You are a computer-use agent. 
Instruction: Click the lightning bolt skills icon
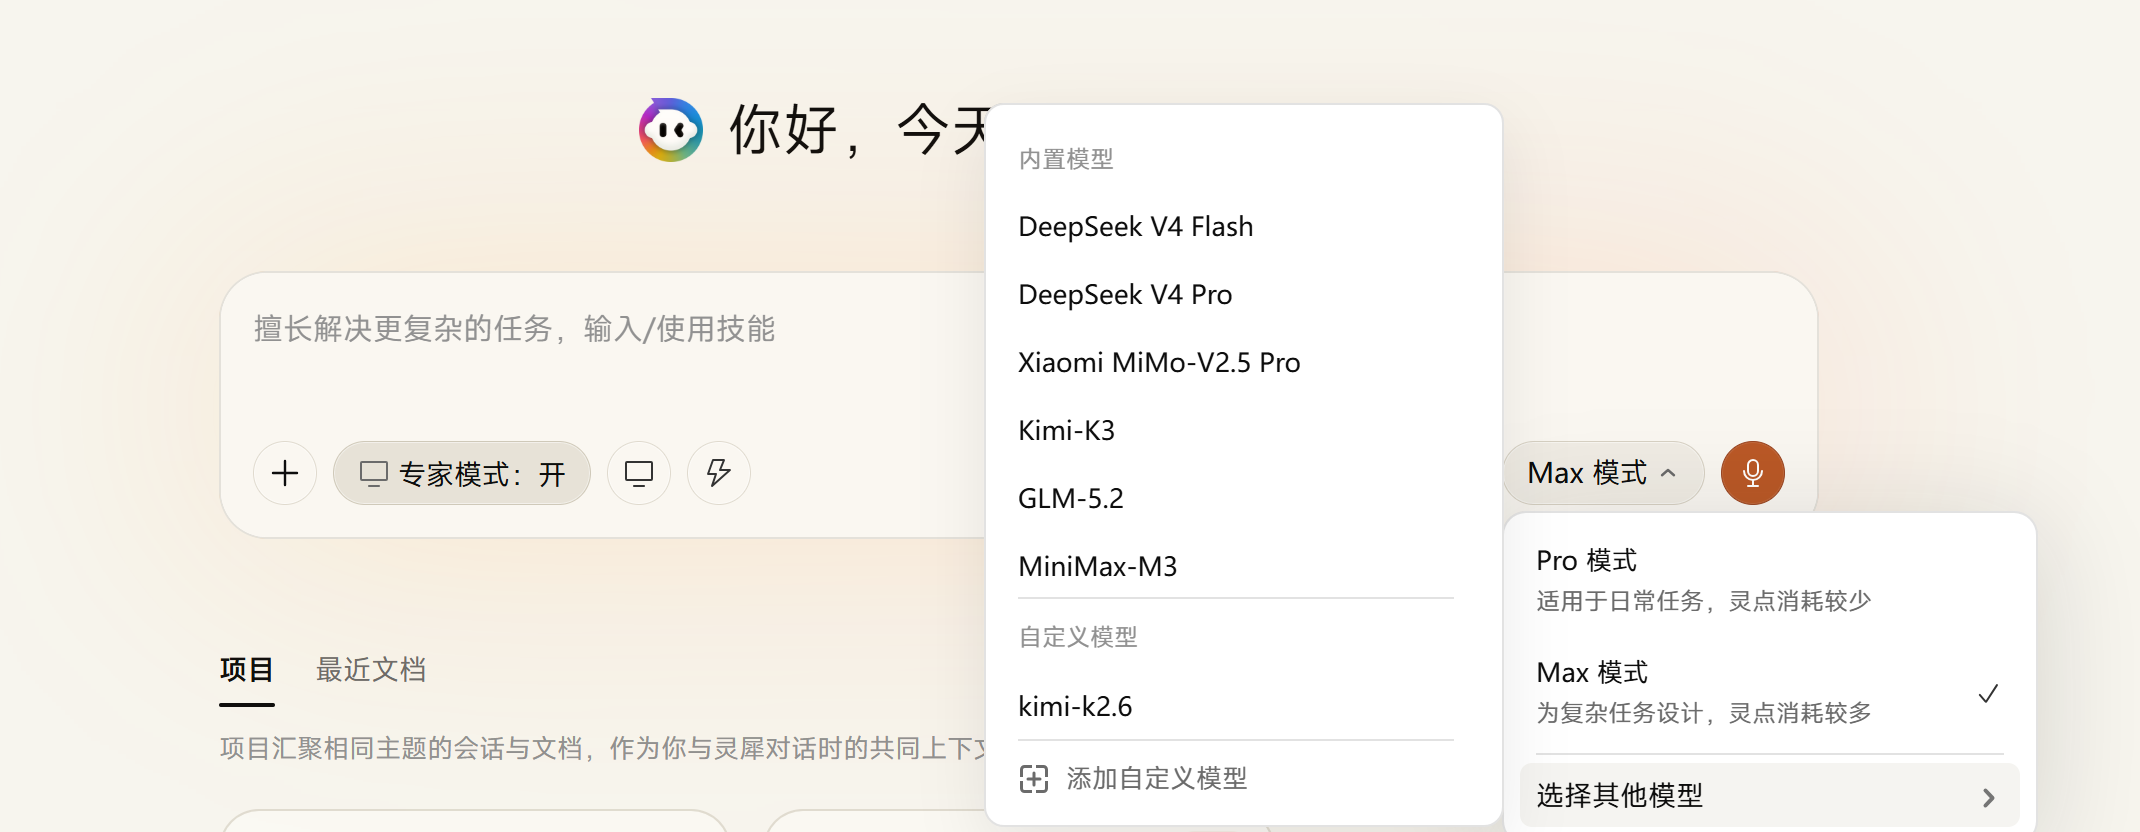pyautogui.click(x=719, y=473)
